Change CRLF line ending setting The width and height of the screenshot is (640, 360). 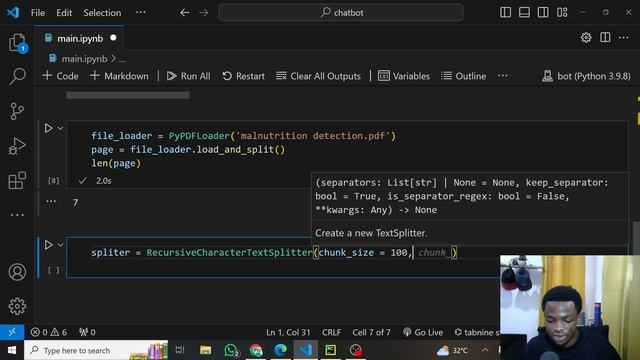coord(331,332)
